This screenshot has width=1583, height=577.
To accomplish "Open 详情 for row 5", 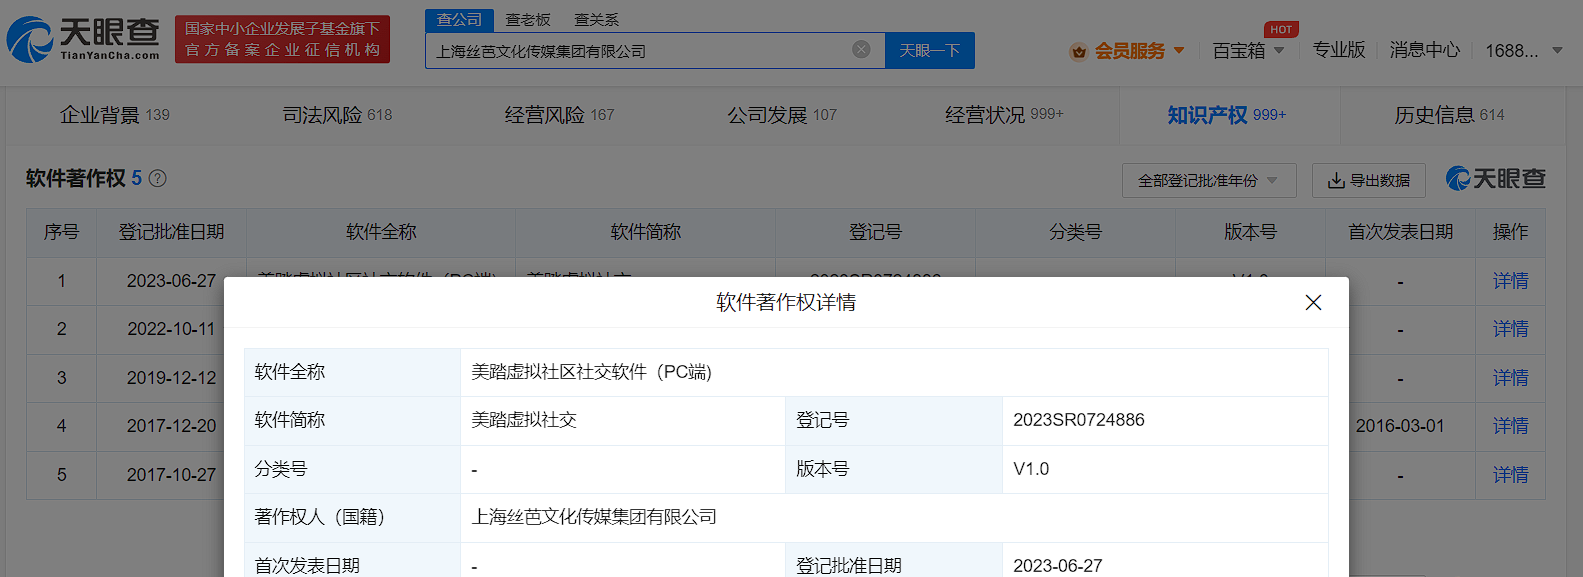I will (x=1510, y=475).
